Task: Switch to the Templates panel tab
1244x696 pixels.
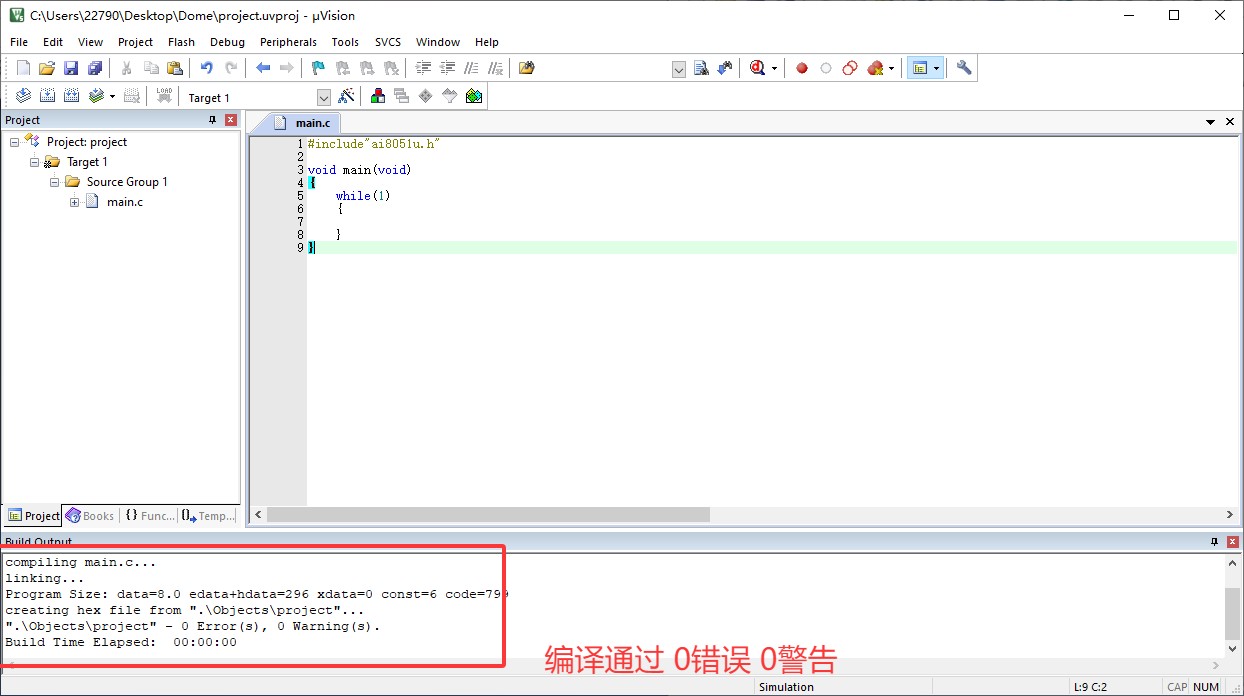Action: [x=208, y=516]
